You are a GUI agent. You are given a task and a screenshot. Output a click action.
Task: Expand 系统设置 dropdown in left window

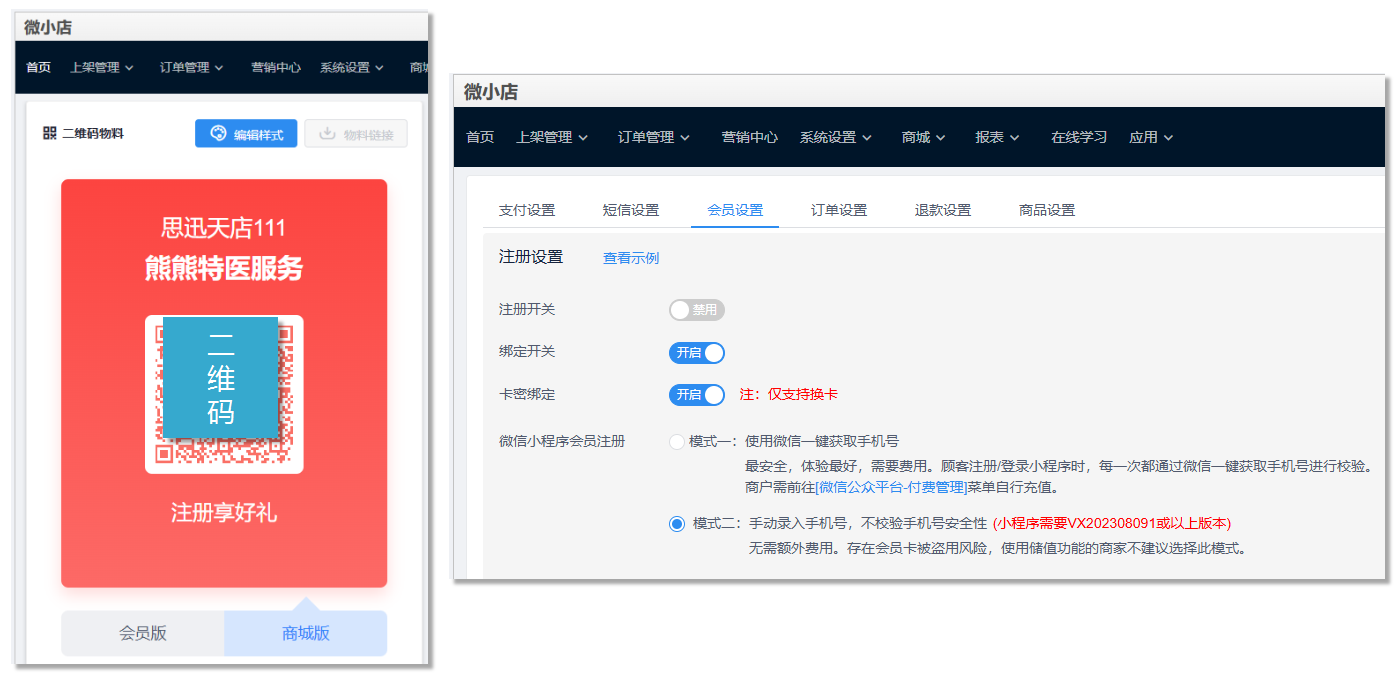tap(352, 68)
